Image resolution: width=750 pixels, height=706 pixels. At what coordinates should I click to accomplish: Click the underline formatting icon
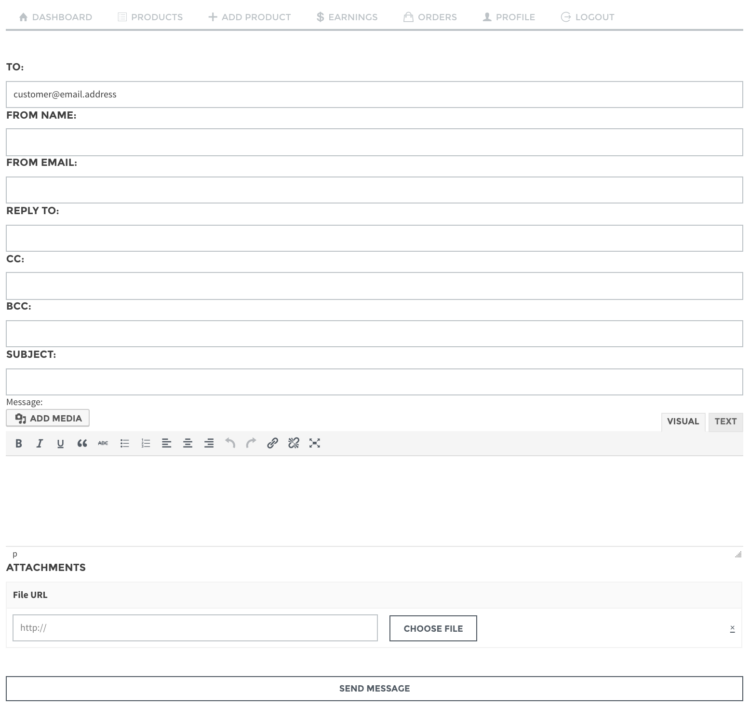pos(60,443)
